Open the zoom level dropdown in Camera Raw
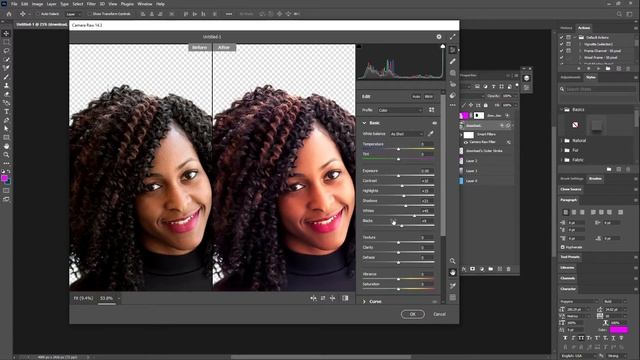The image size is (640, 360). pos(119,298)
